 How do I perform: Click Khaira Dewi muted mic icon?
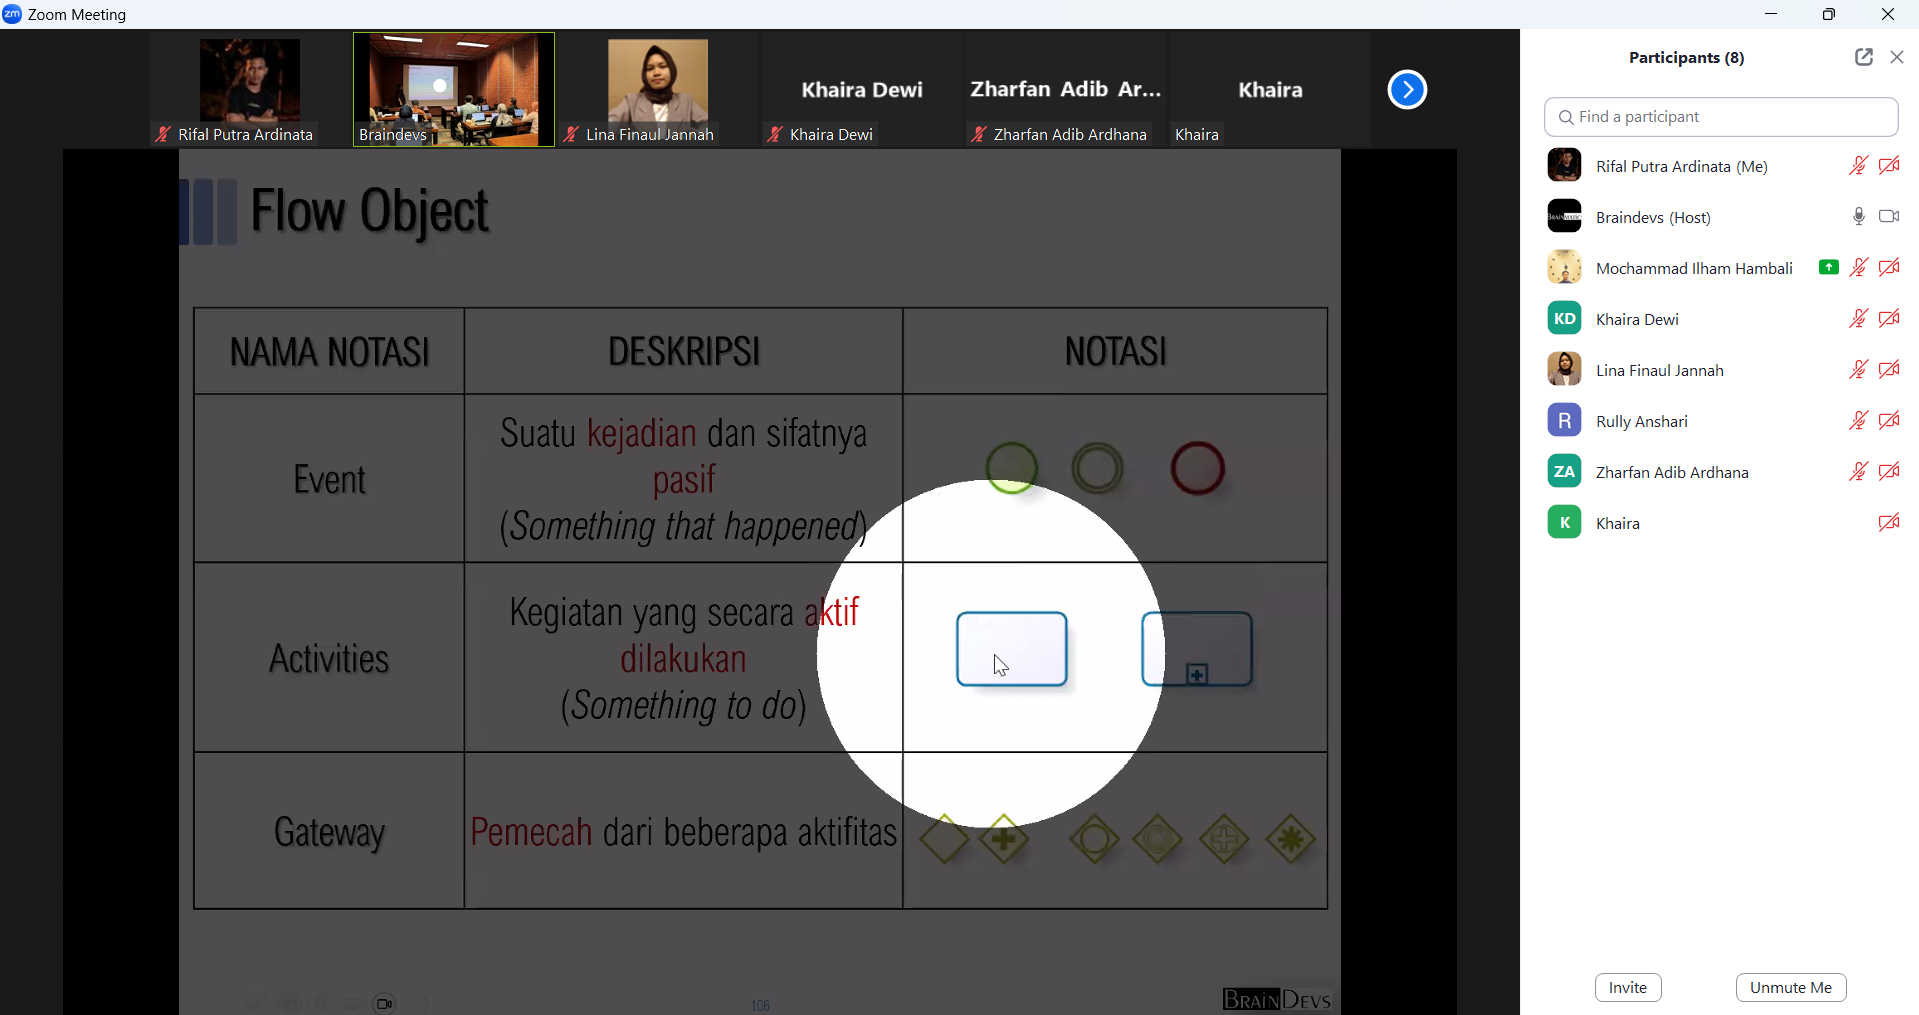pos(1858,319)
